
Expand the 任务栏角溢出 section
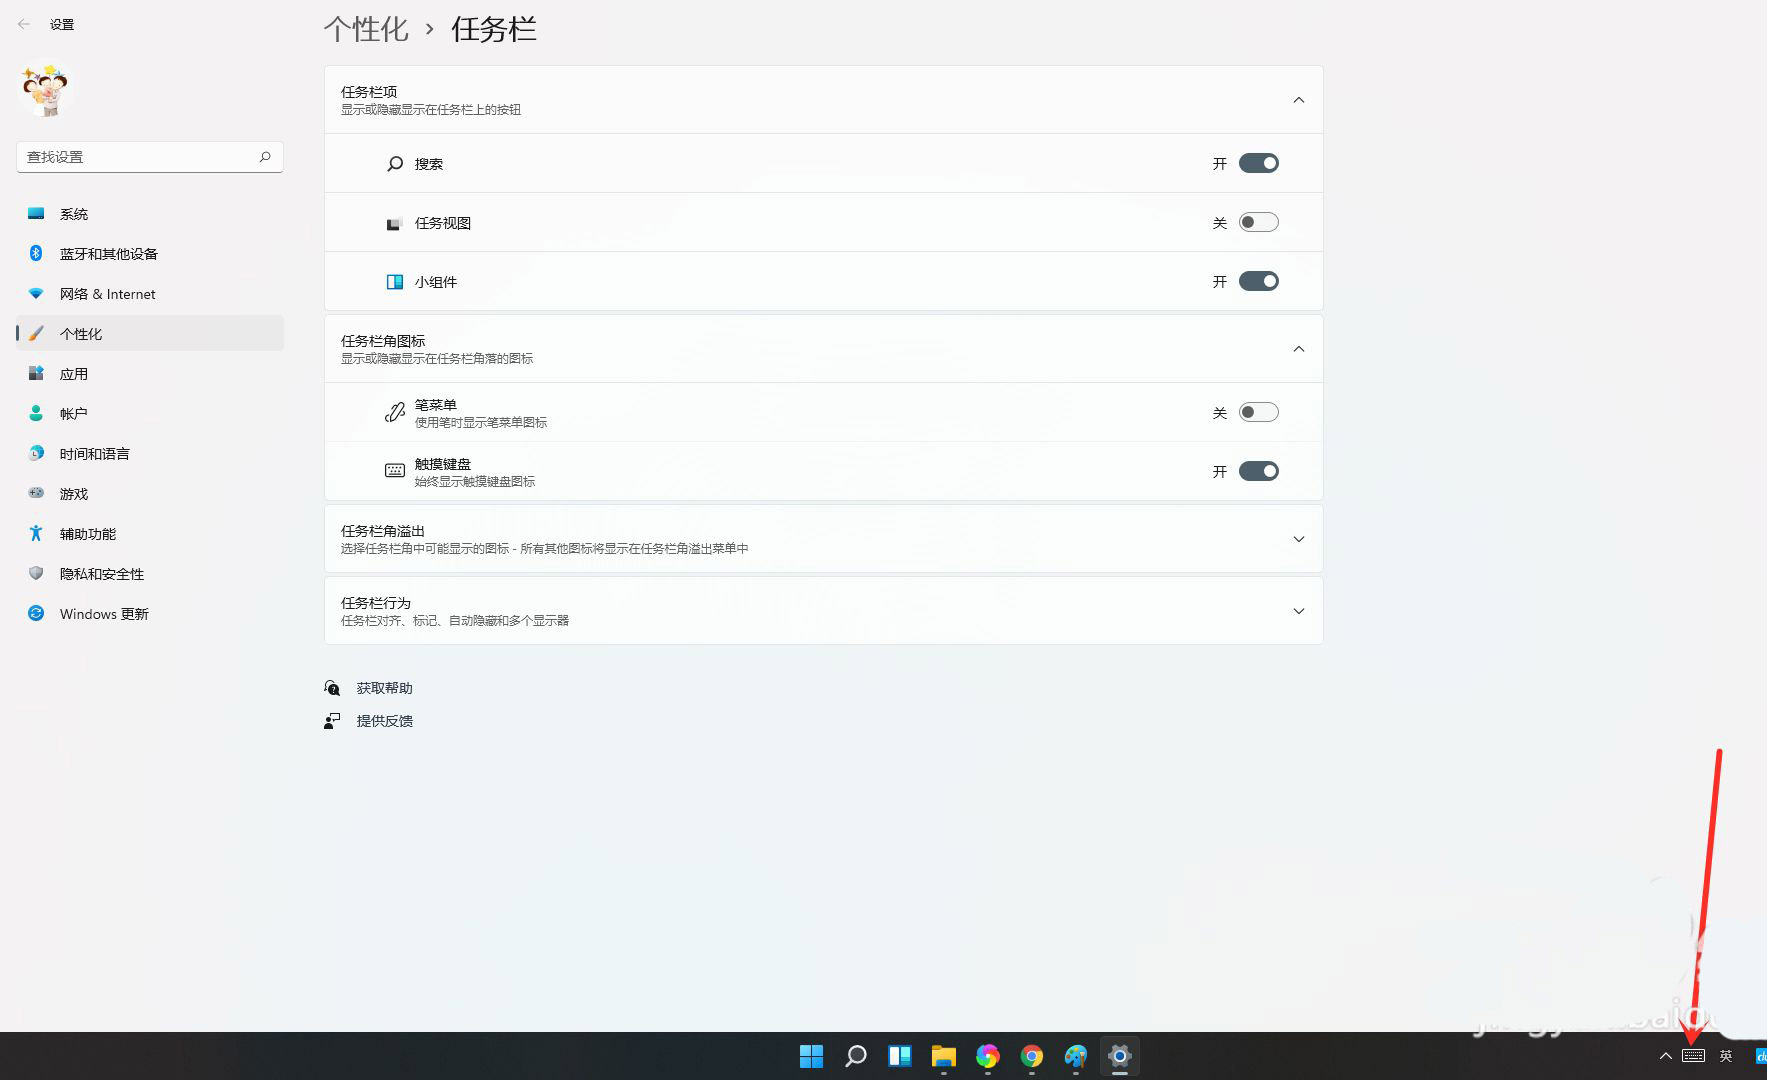pos(1297,539)
